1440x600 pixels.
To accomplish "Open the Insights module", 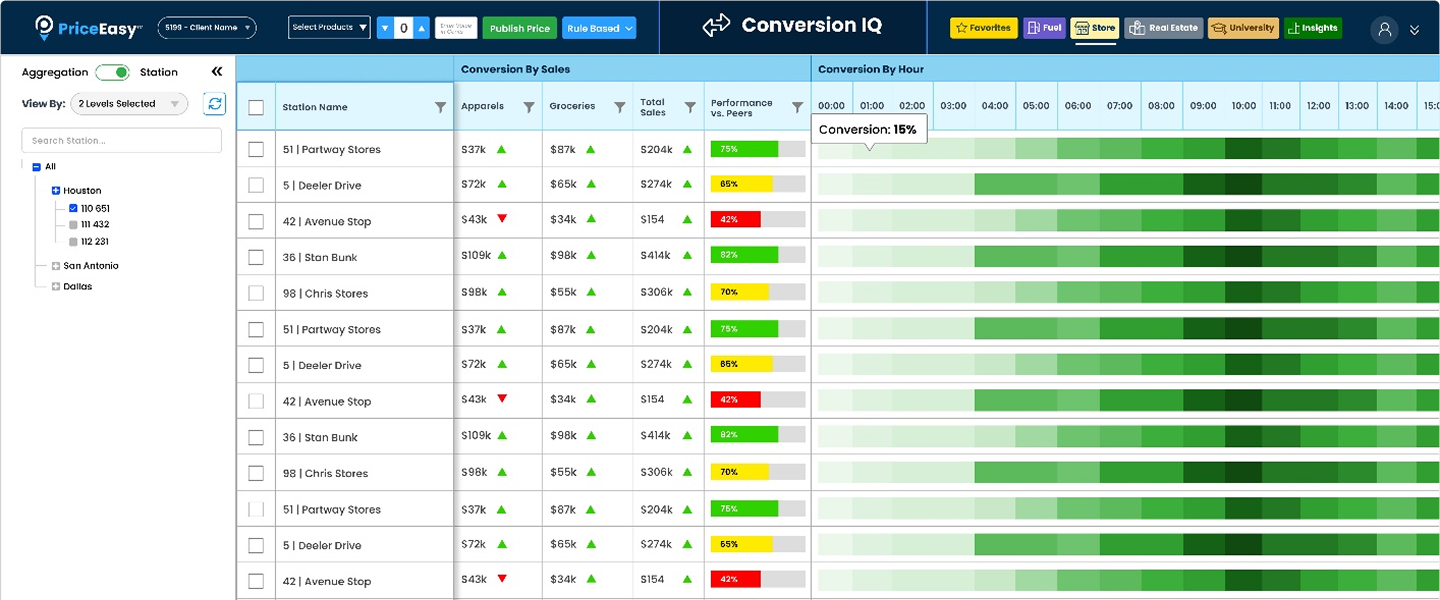I will (x=1313, y=28).
